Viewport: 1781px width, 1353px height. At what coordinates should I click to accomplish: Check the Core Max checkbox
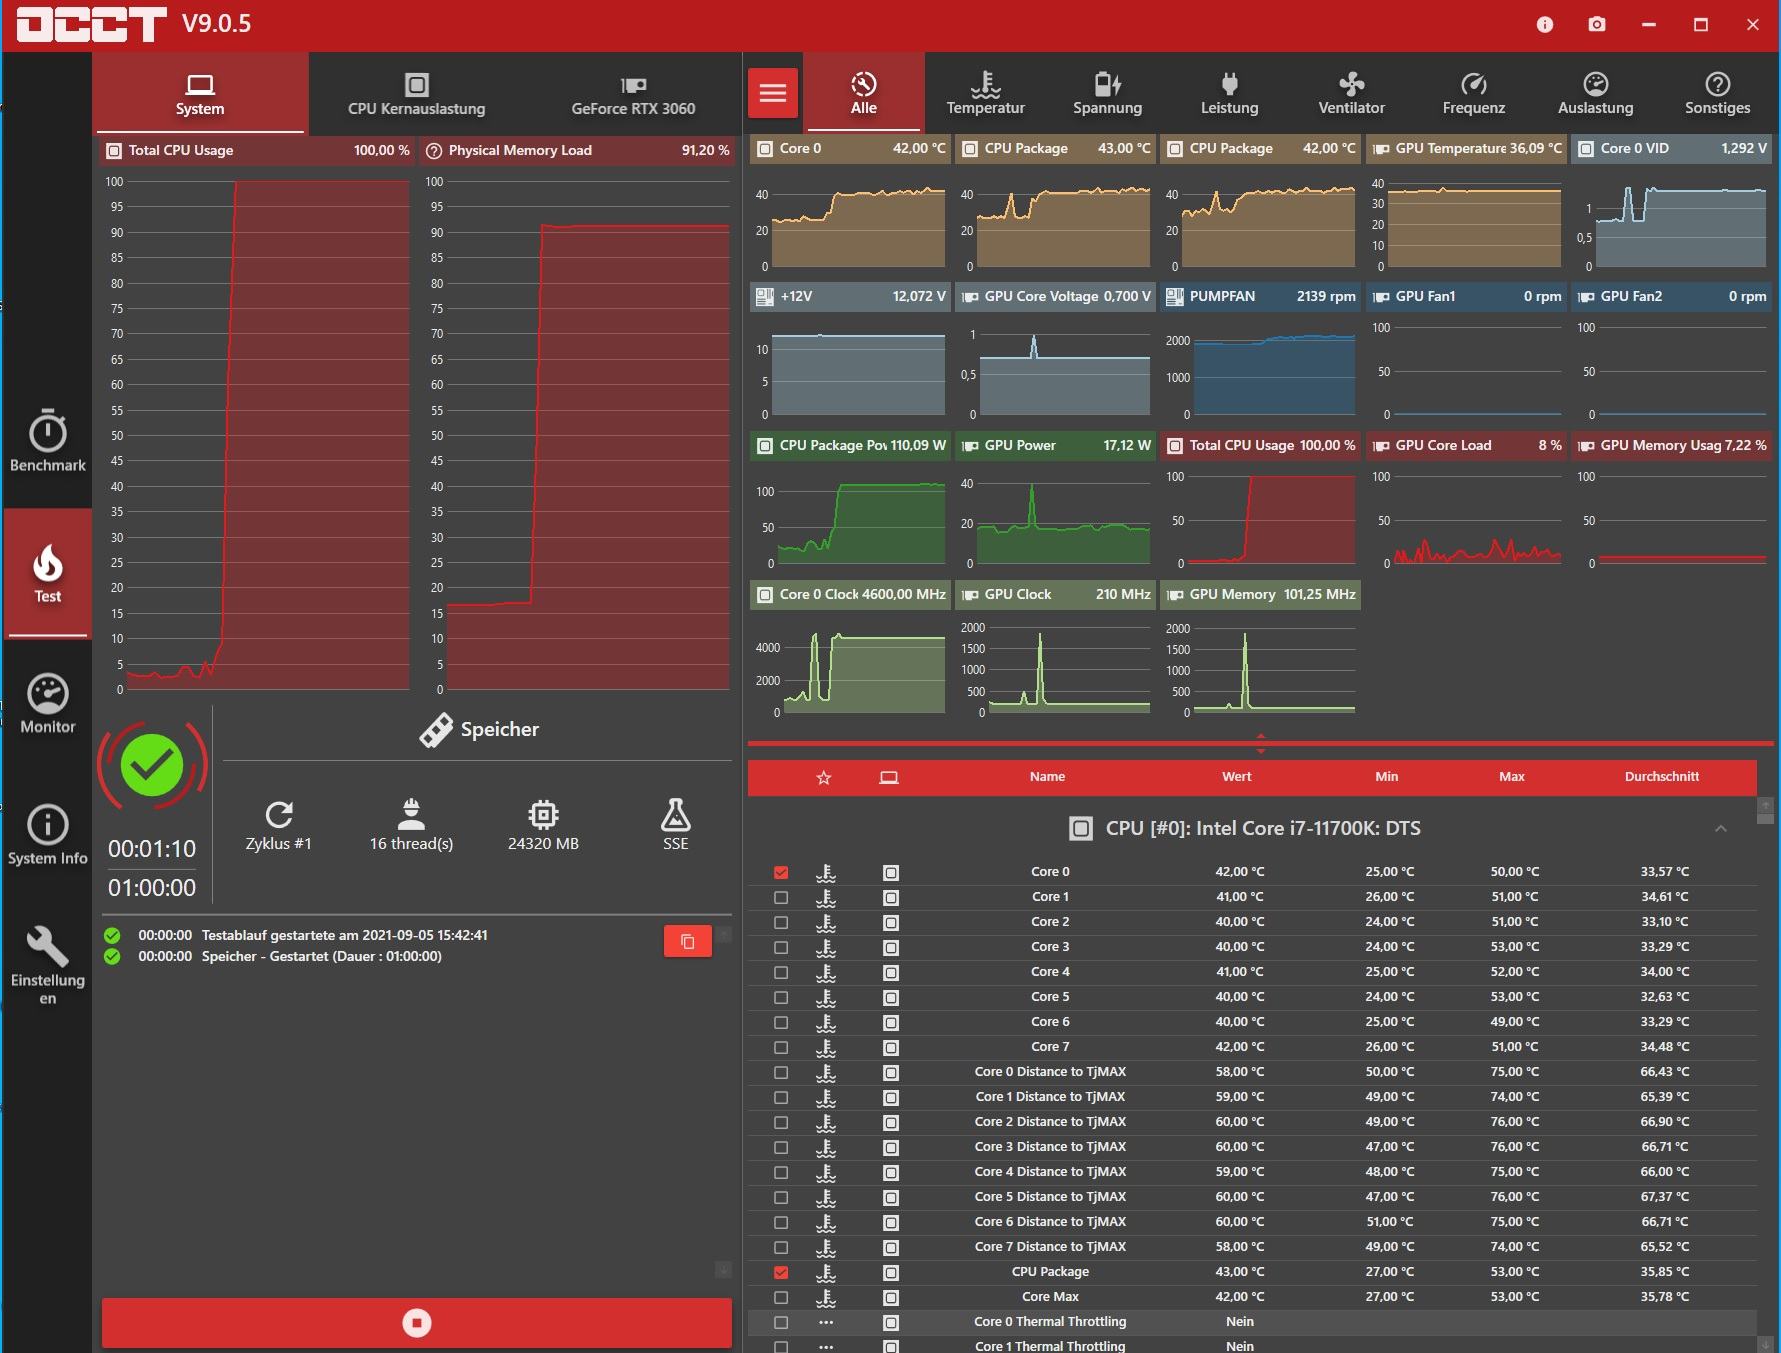[781, 1297]
